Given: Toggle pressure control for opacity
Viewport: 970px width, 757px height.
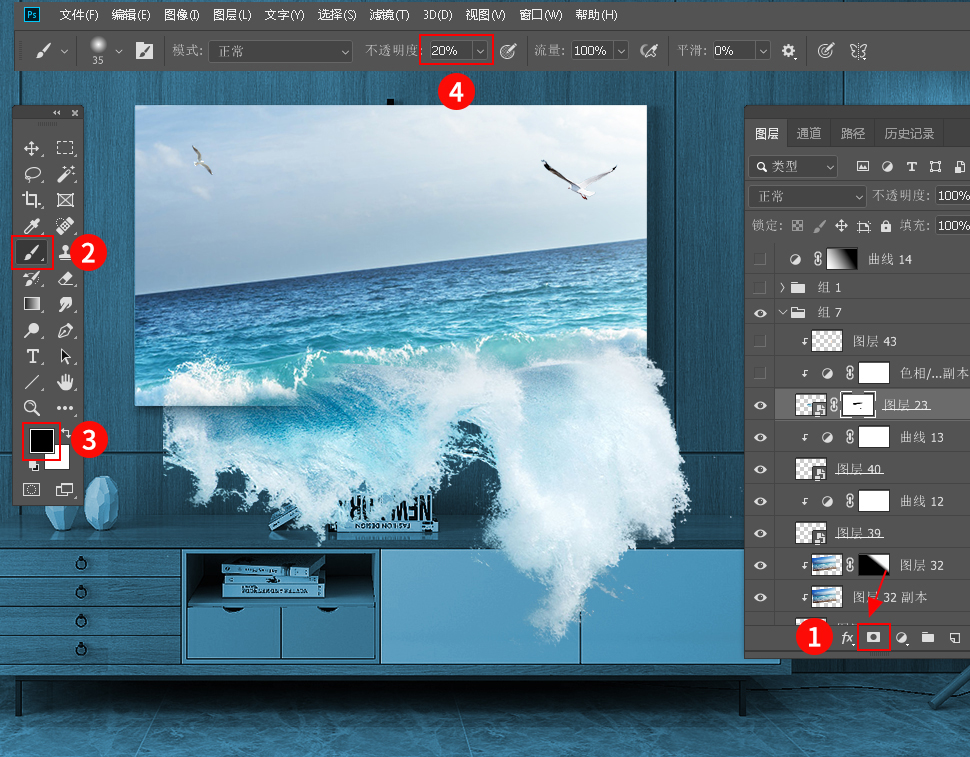Looking at the screenshot, I should 508,51.
